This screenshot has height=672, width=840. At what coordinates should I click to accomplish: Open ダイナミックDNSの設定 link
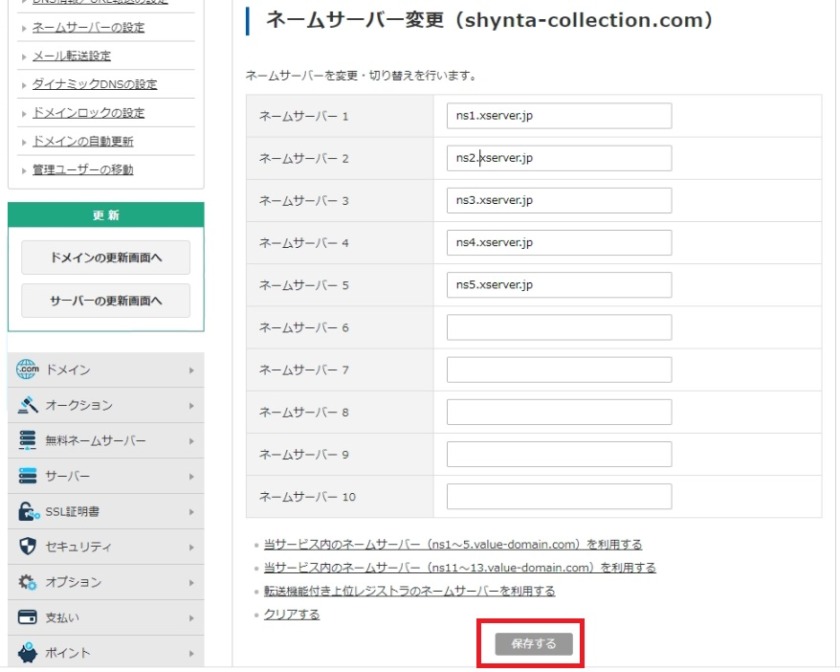(95, 84)
